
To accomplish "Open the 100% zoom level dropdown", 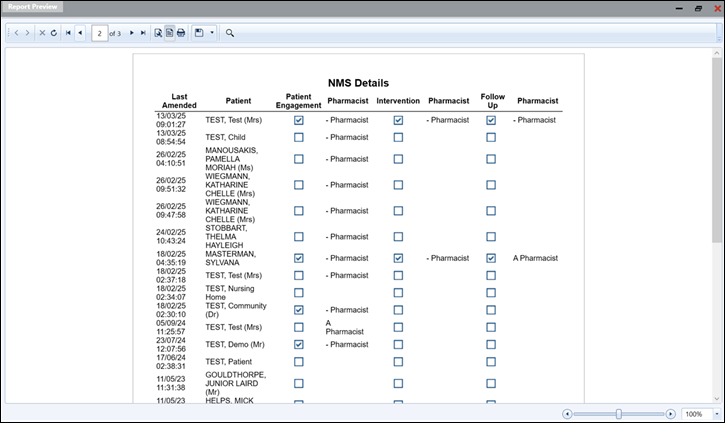I will point(717,414).
